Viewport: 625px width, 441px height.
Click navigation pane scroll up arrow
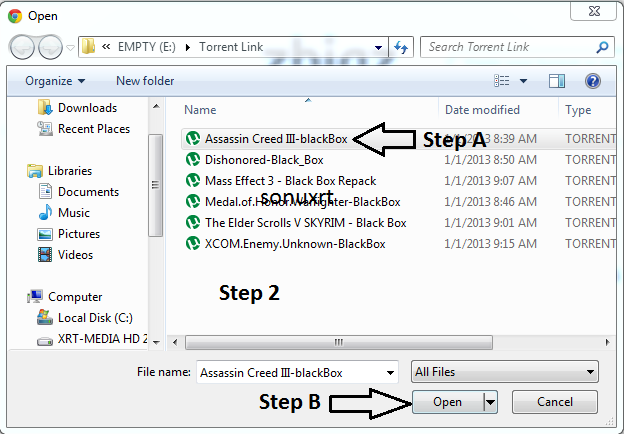(156, 106)
